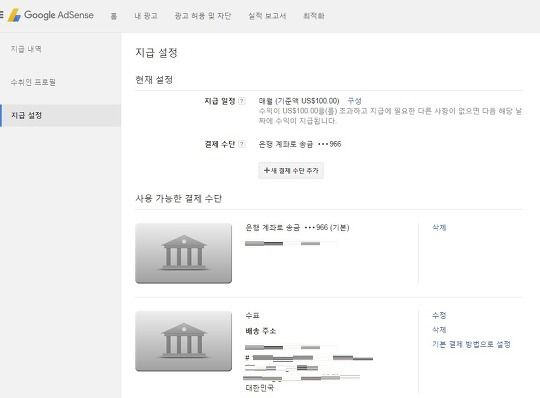This screenshot has width=540, height=398.
Task: Click 기본 결제 방법으로 설정 link
Action: pos(471,344)
